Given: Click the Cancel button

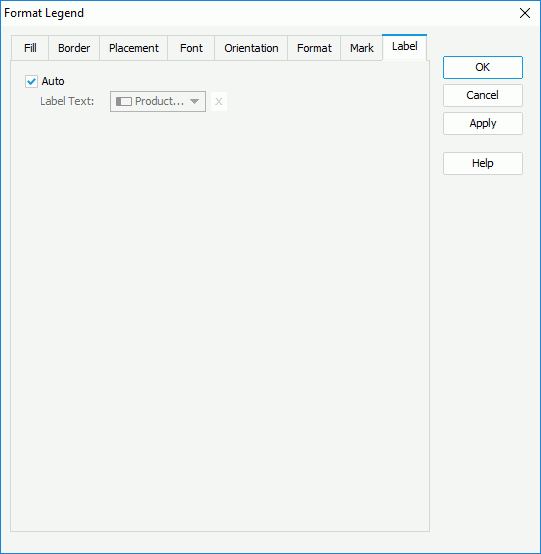Looking at the screenshot, I should pyautogui.click(x=483, y=95).
